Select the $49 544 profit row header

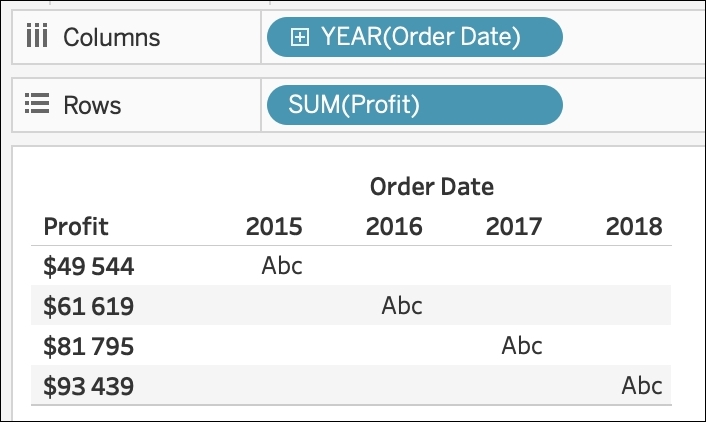pyautogui.click(x=89, y=266)
